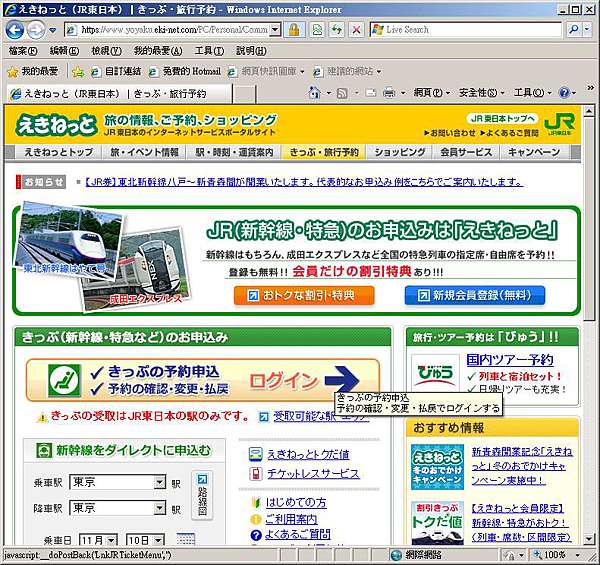Click the えきねっと site logo
The width and height of the screenshot is (600, 565).
(x=56, y=125)
